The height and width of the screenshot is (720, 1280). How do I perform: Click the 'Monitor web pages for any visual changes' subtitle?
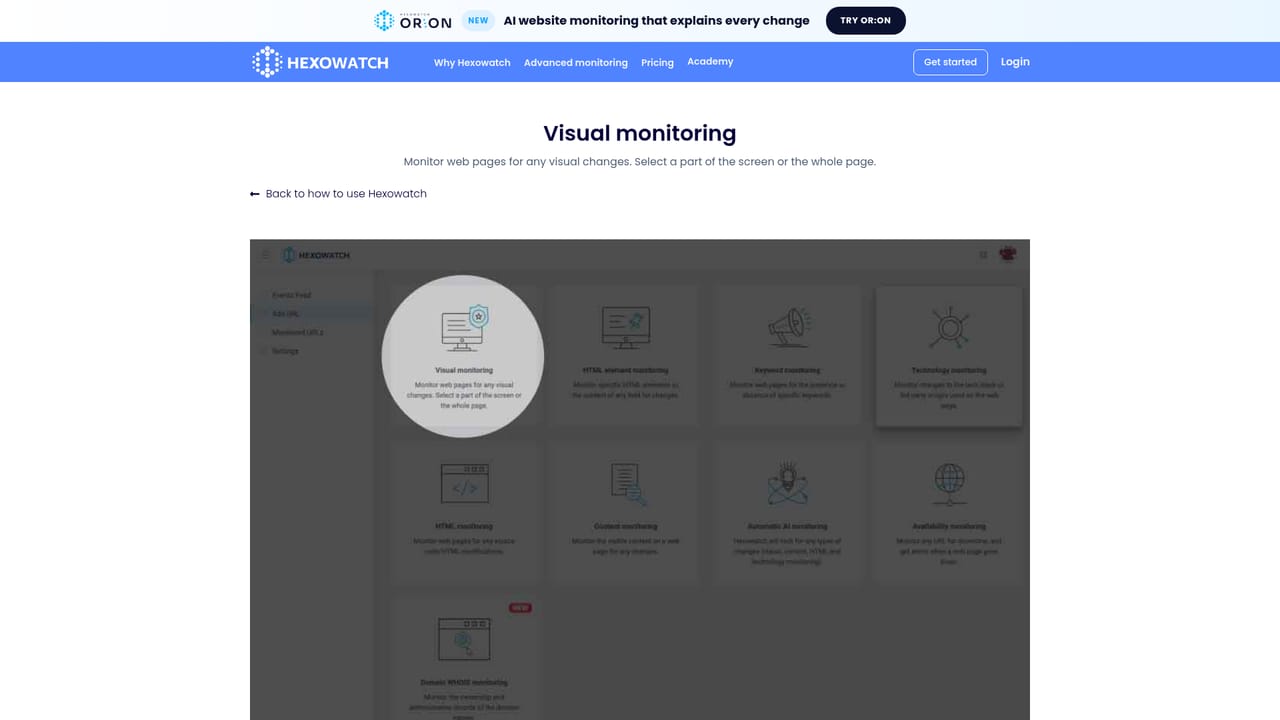click(640, 162)
